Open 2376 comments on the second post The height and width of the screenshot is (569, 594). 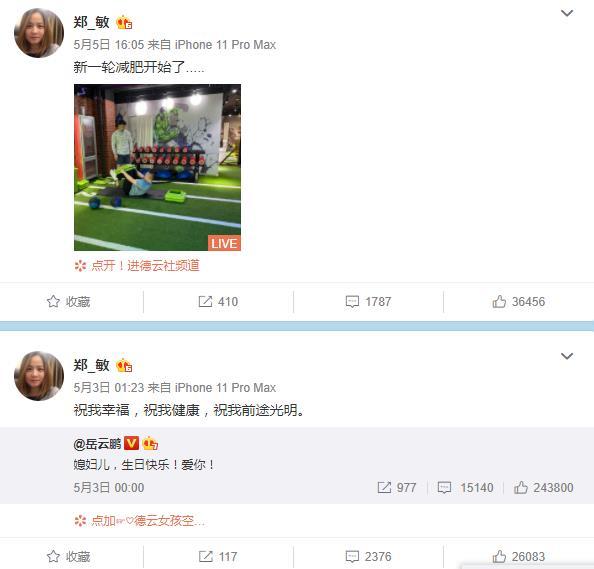368,556
